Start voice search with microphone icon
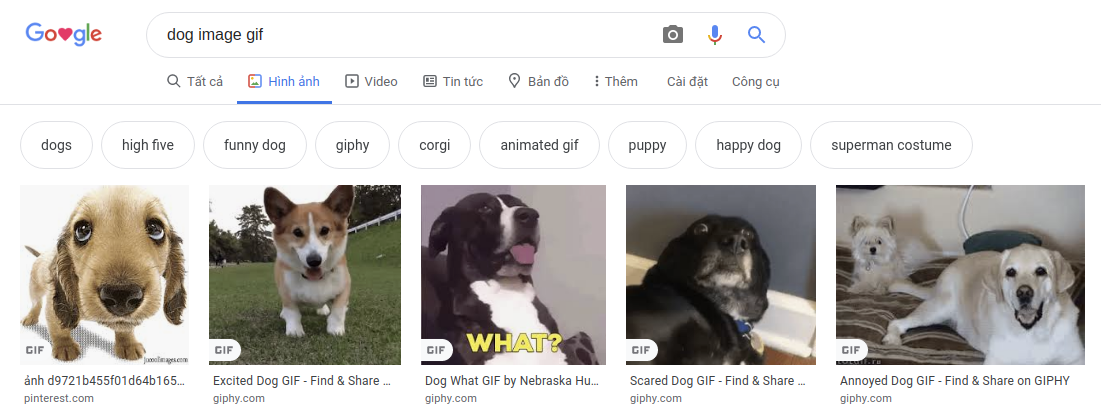The height and width of the screenshot is (417, 1101). 714,35
